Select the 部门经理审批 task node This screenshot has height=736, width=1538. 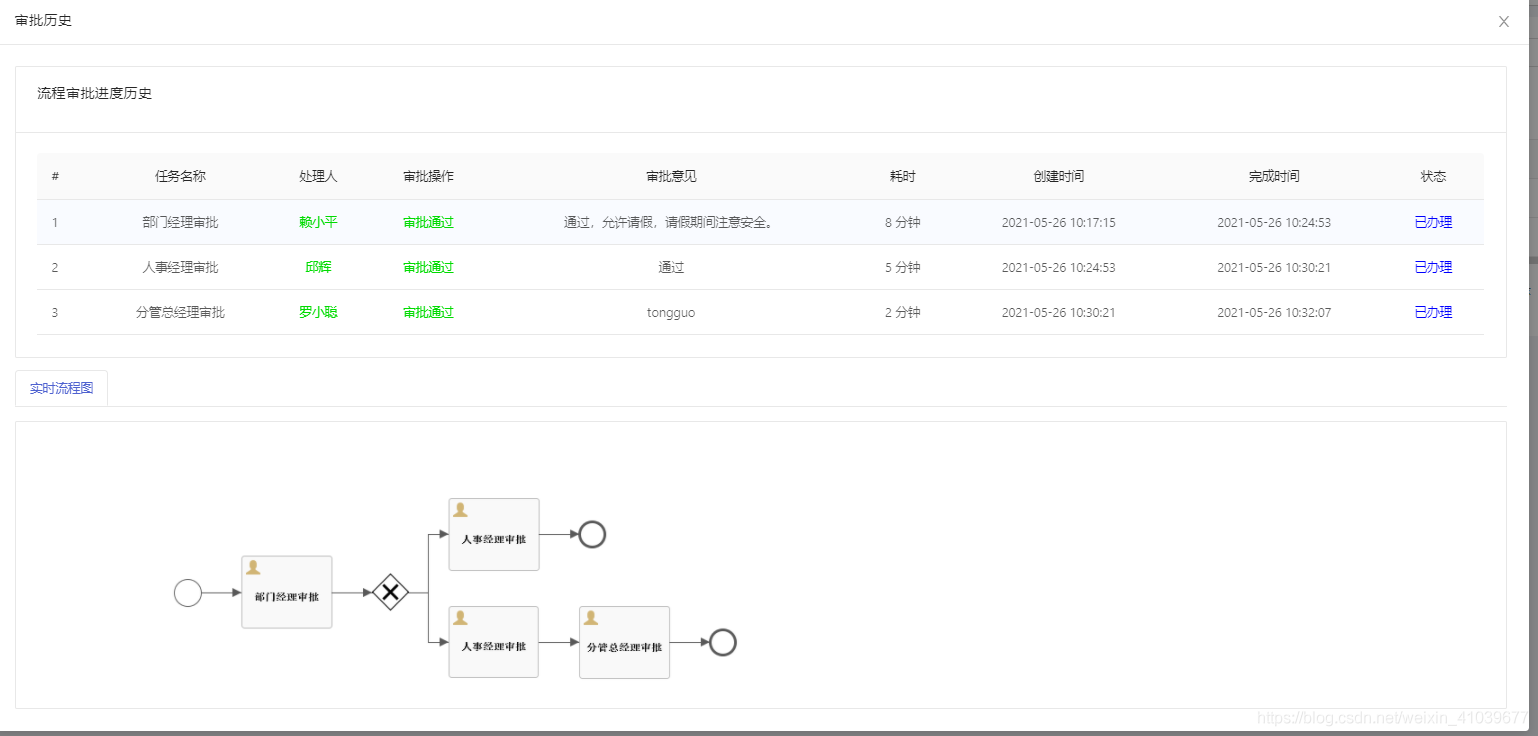287,592
